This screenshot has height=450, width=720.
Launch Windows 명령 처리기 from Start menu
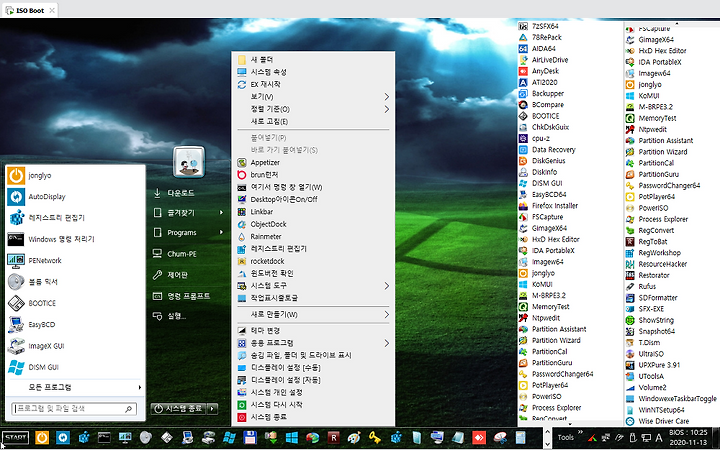click(75, 239)
